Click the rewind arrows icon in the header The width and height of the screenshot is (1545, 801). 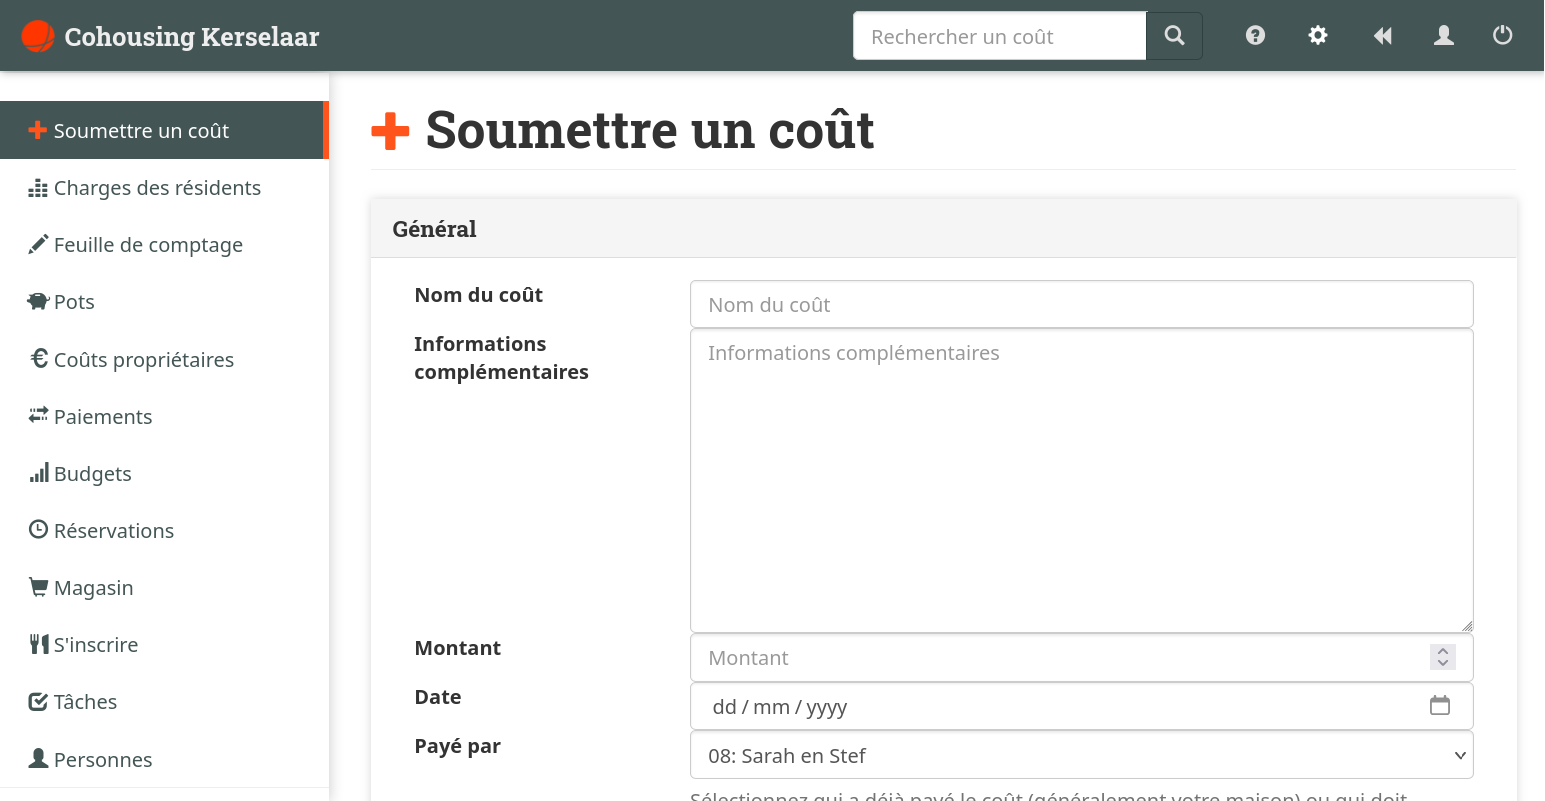point(1382,35)
